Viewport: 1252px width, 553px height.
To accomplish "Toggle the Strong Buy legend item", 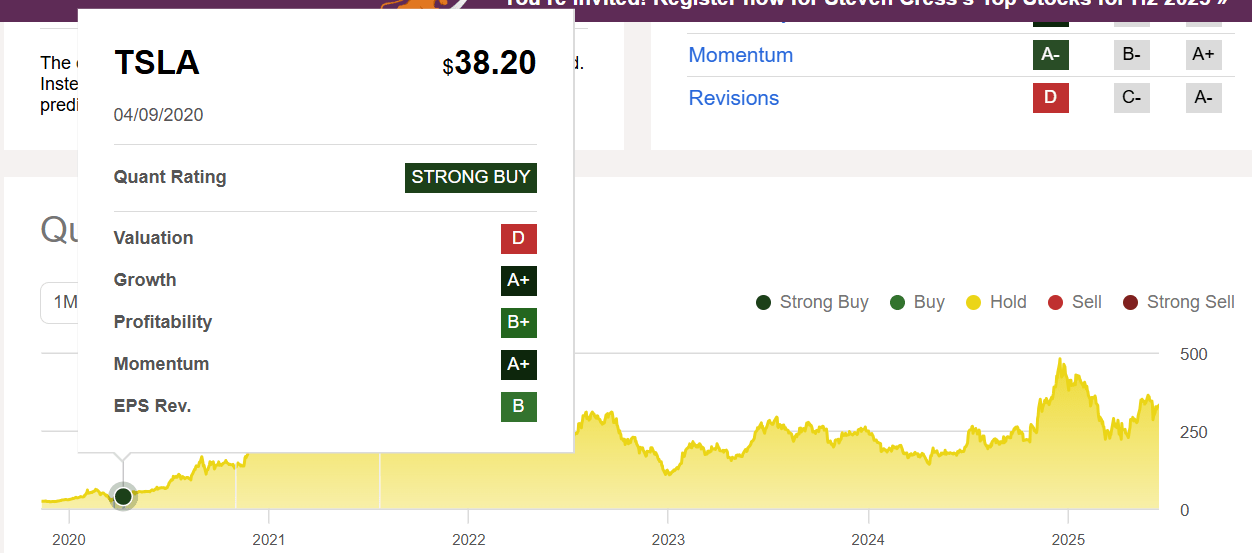I will pyautogui.click(x=812, y=302).
